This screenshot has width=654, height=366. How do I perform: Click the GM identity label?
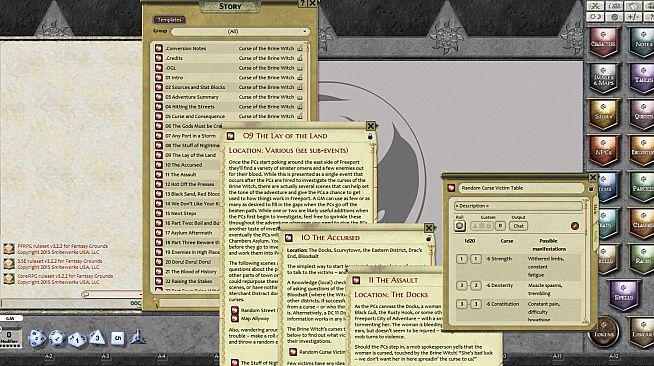10,318
